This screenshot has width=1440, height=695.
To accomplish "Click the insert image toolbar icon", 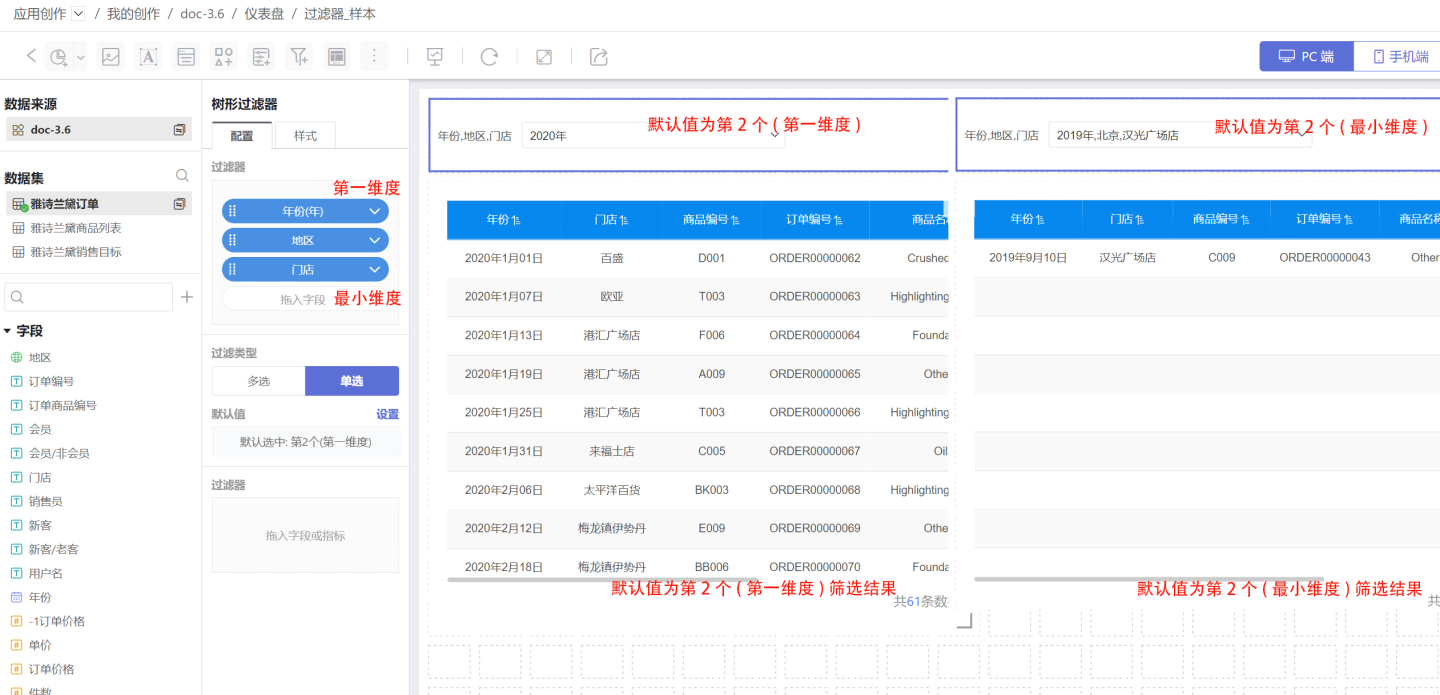I will click(x=111, y=57).
